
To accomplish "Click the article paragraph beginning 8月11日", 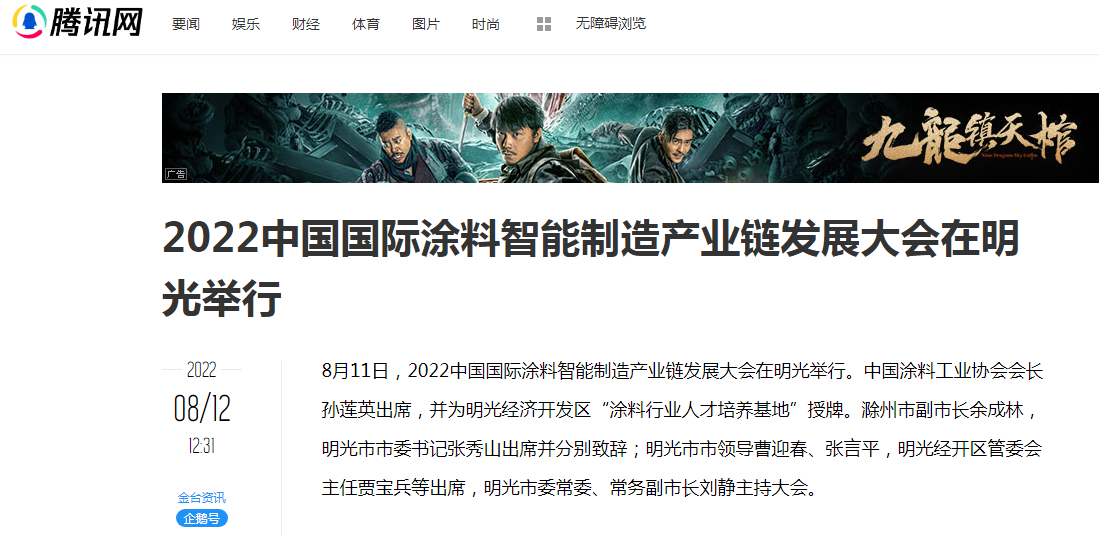I will pos(683,429).
